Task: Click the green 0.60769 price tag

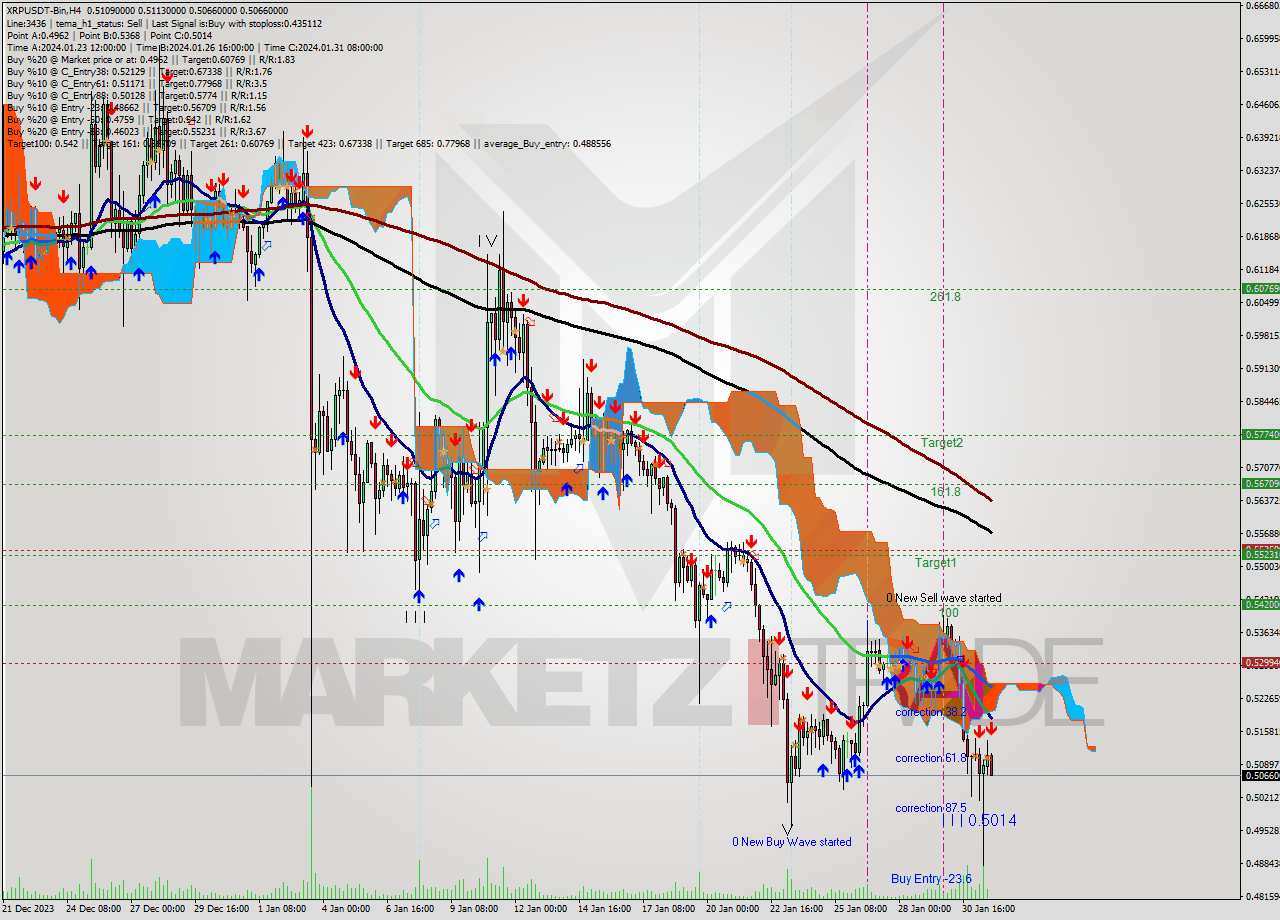Action: 1260,288
